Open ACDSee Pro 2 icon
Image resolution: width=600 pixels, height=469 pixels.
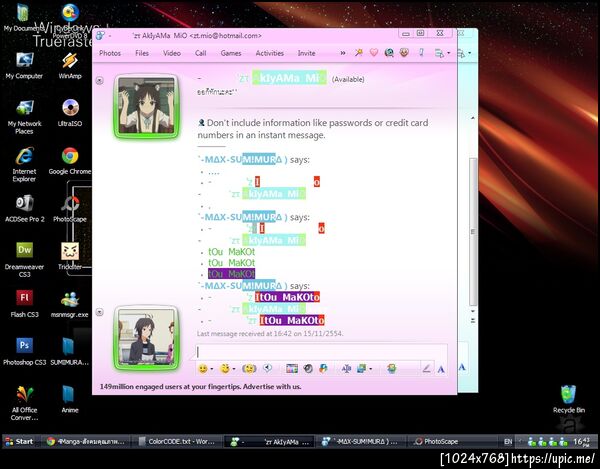tap(24, 208)
